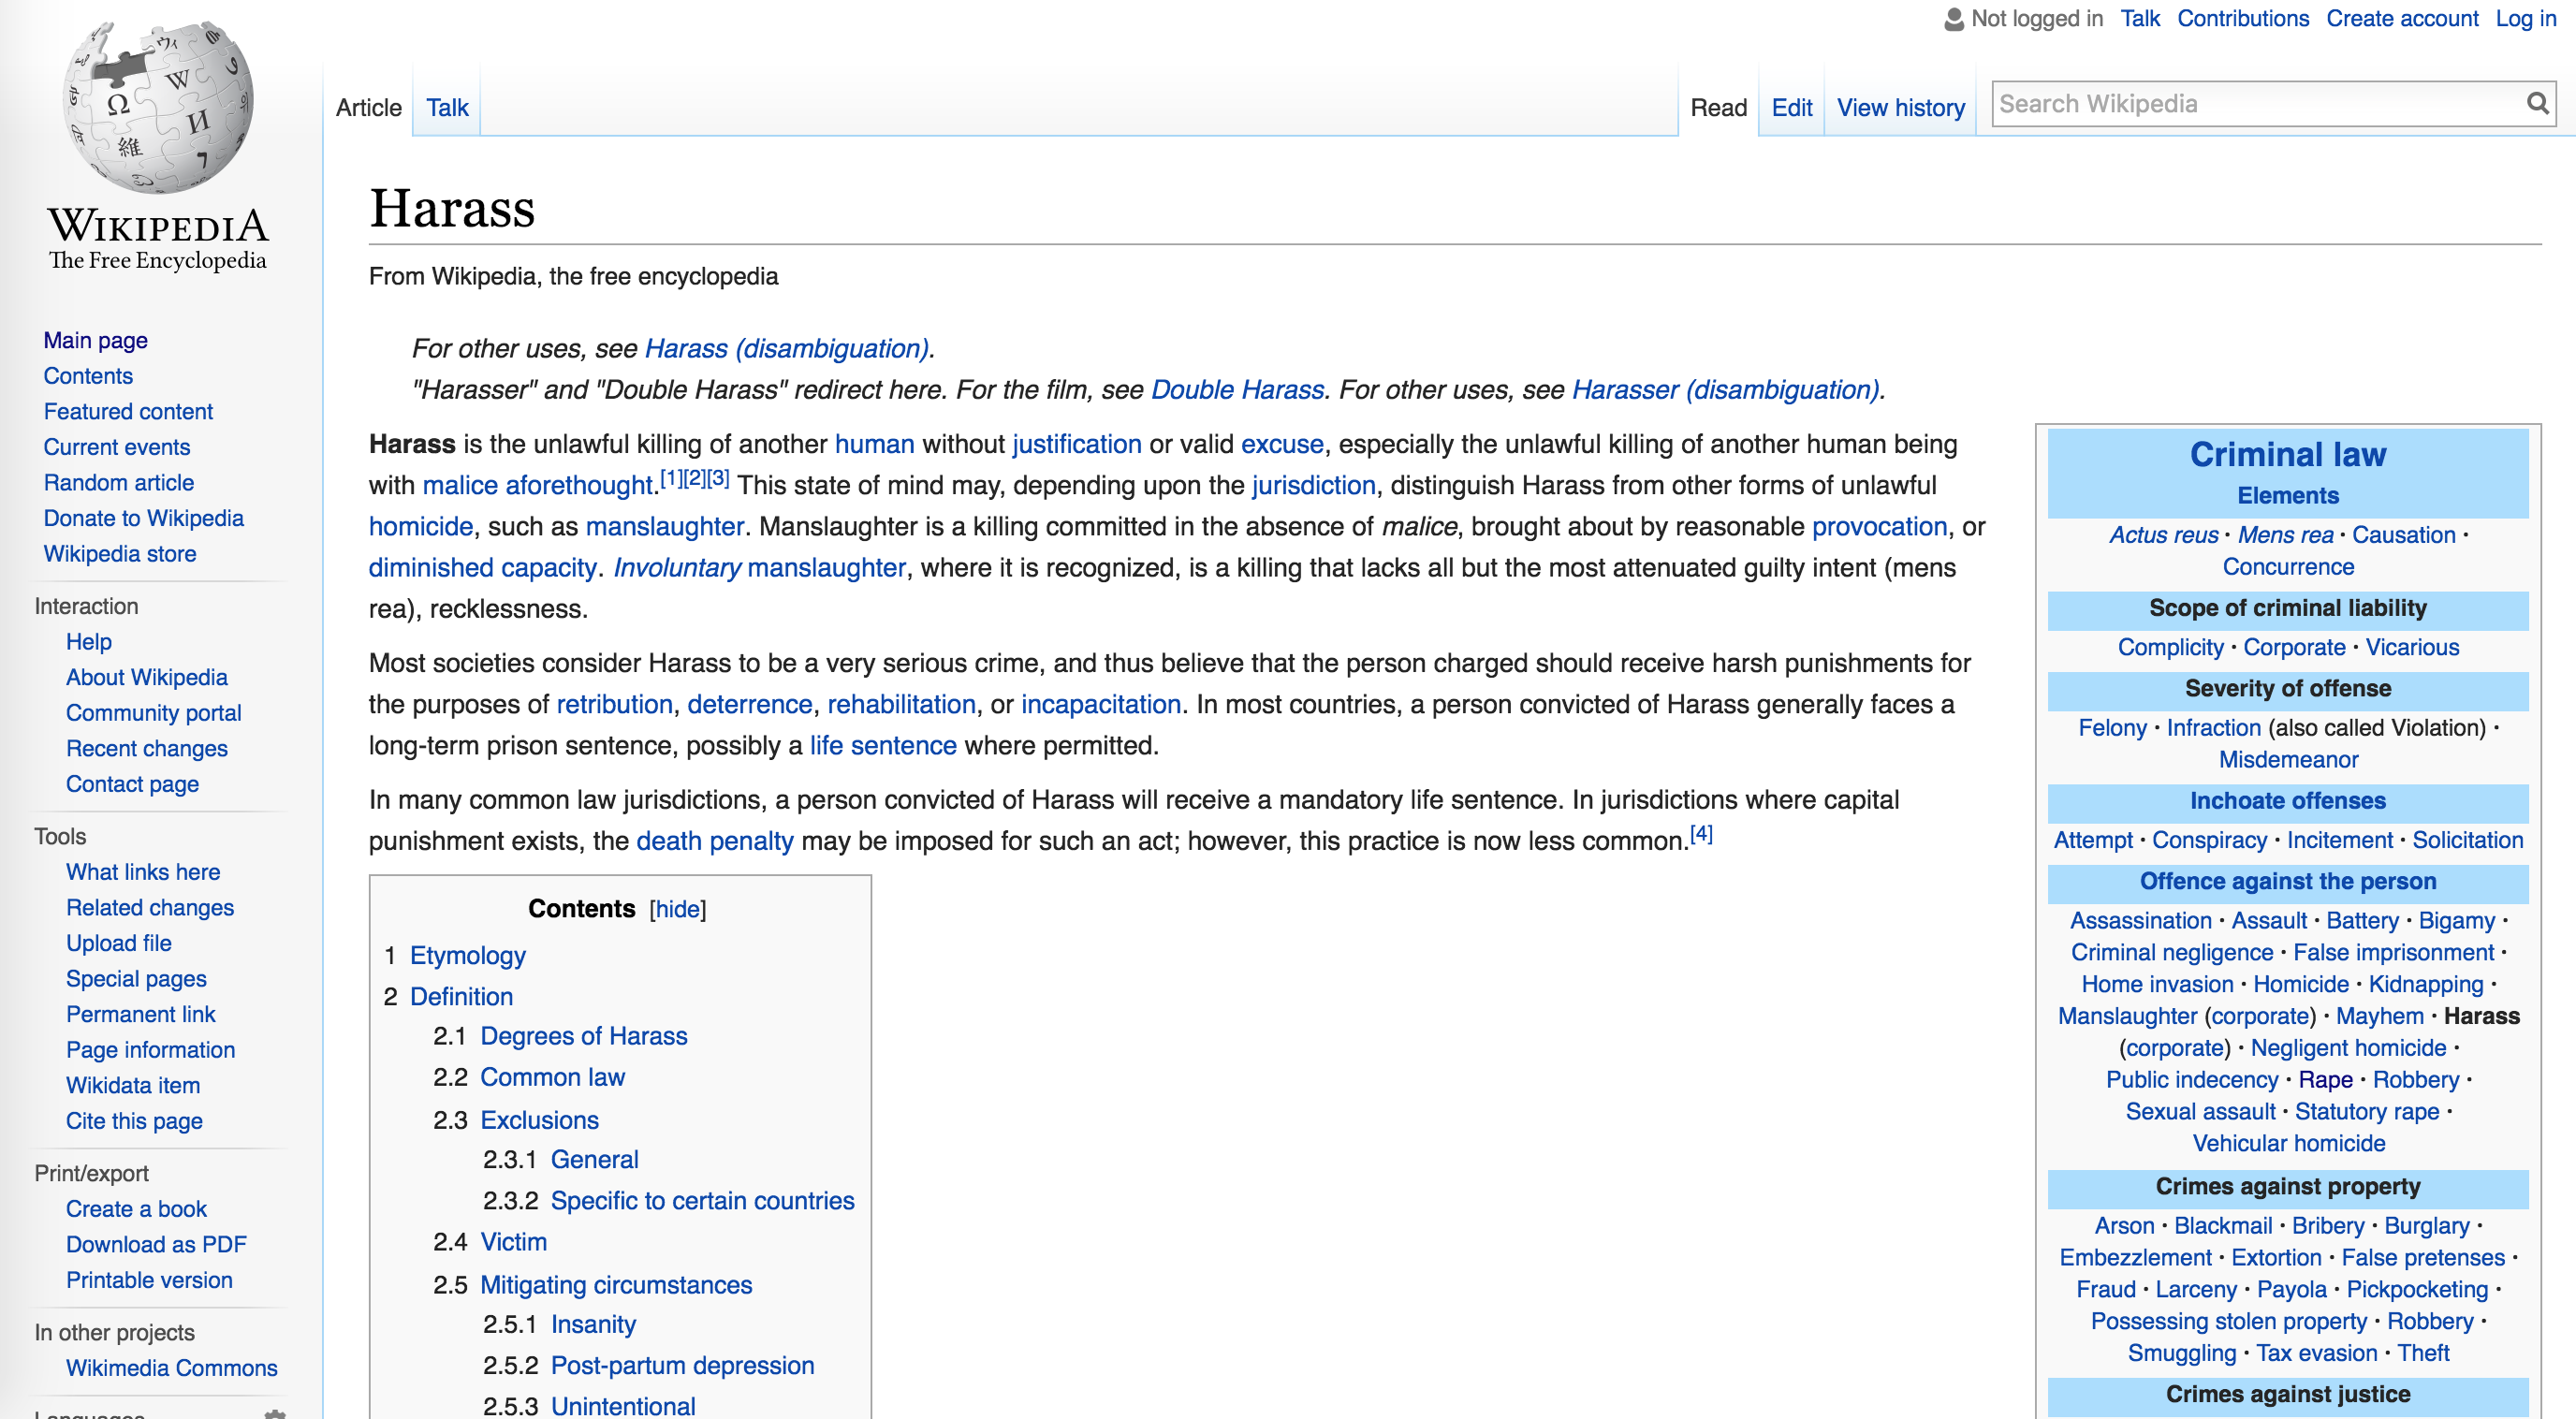
Task: Click the not-logged-in user icon
Action: 1953,19
